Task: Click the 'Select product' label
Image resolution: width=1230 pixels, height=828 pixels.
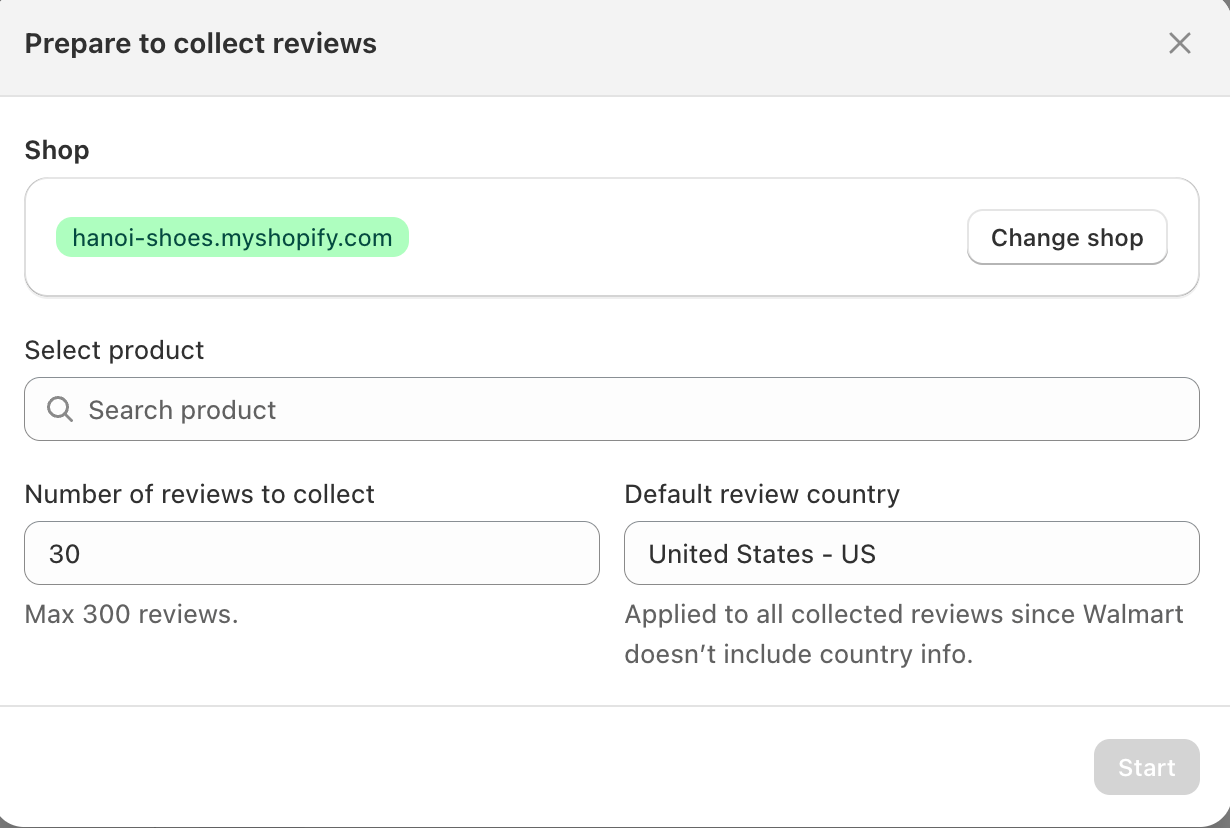Action: point(114,350)
